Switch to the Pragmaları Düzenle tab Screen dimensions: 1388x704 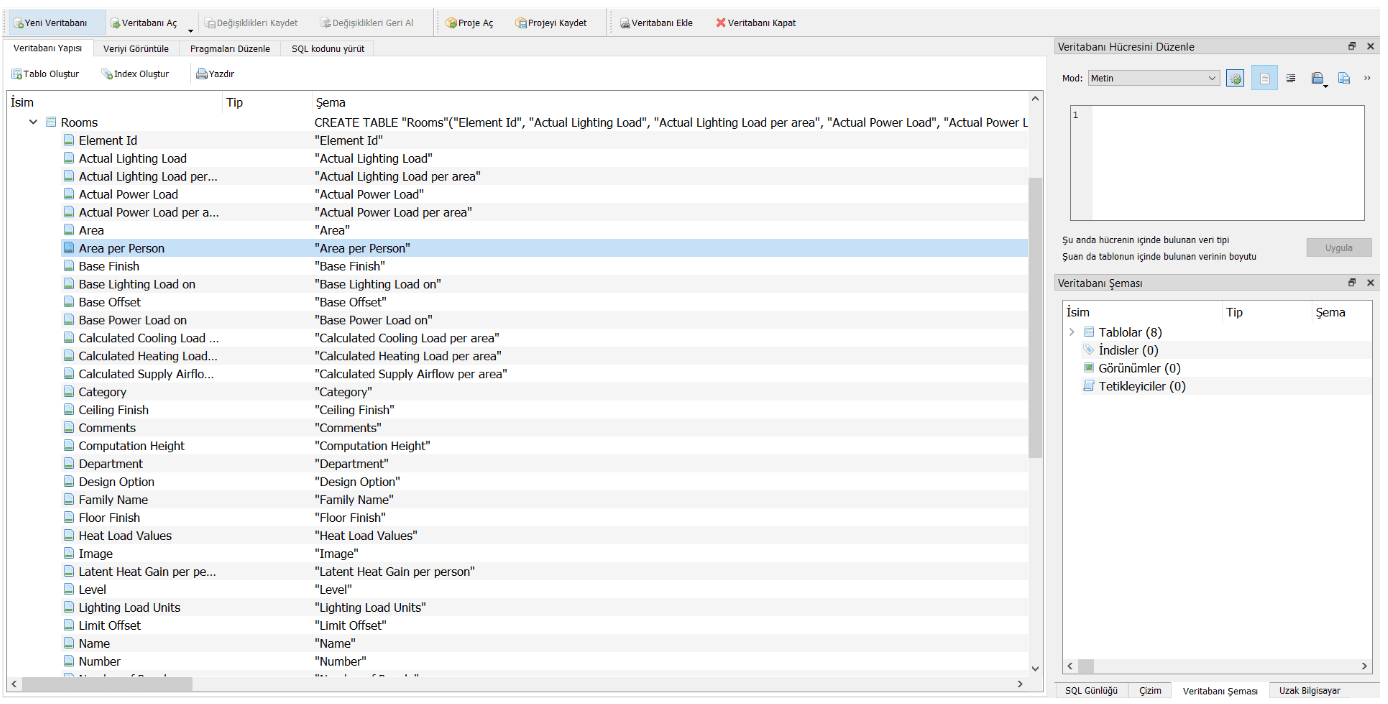click(x=230, y=48)
